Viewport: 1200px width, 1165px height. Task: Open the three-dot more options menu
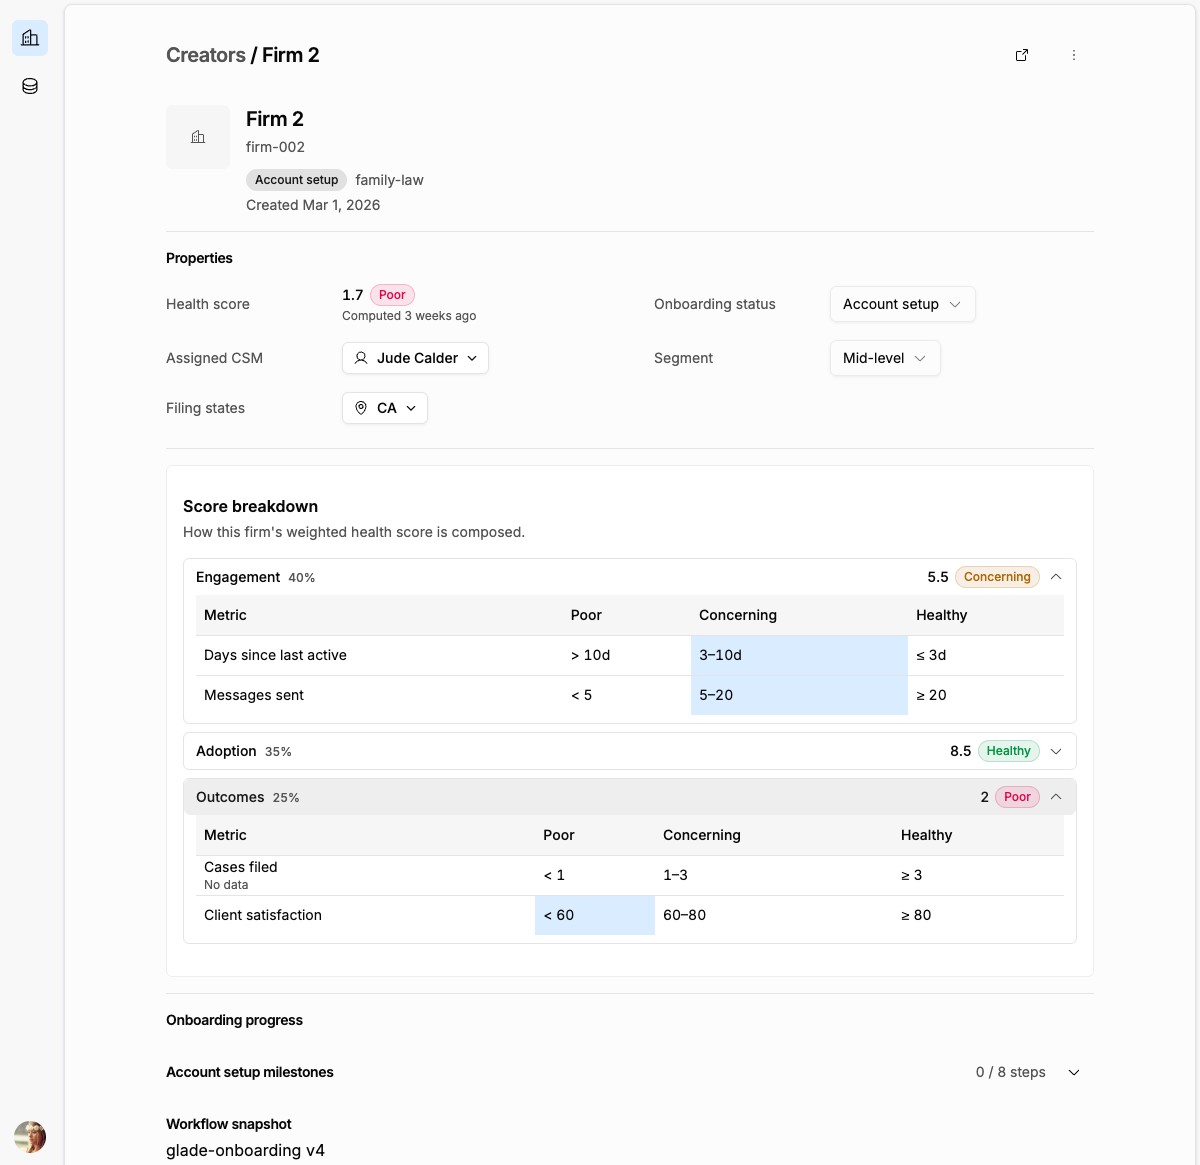[1074, 55]
